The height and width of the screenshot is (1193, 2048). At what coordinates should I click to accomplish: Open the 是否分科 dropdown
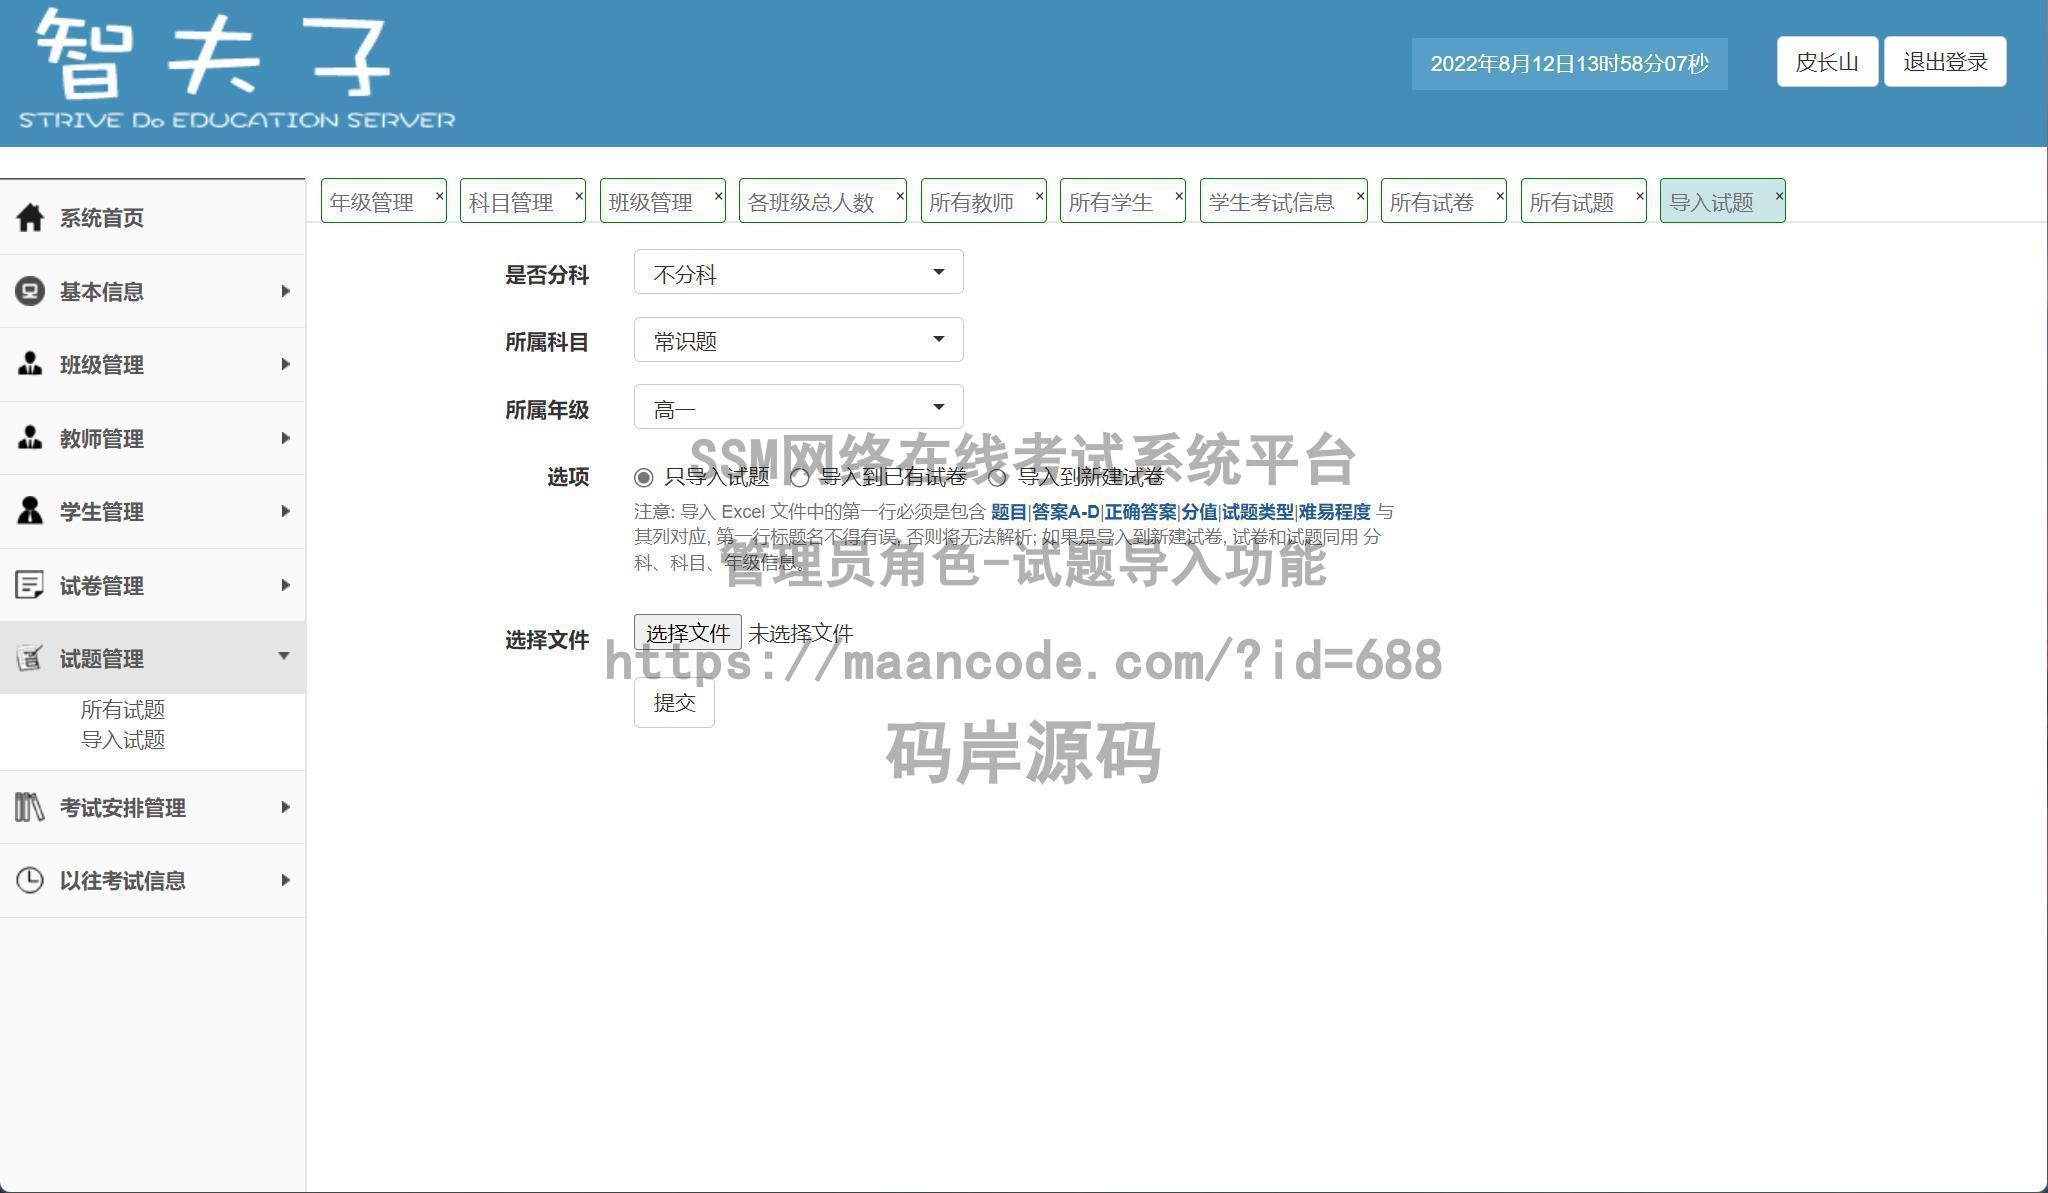799,272
